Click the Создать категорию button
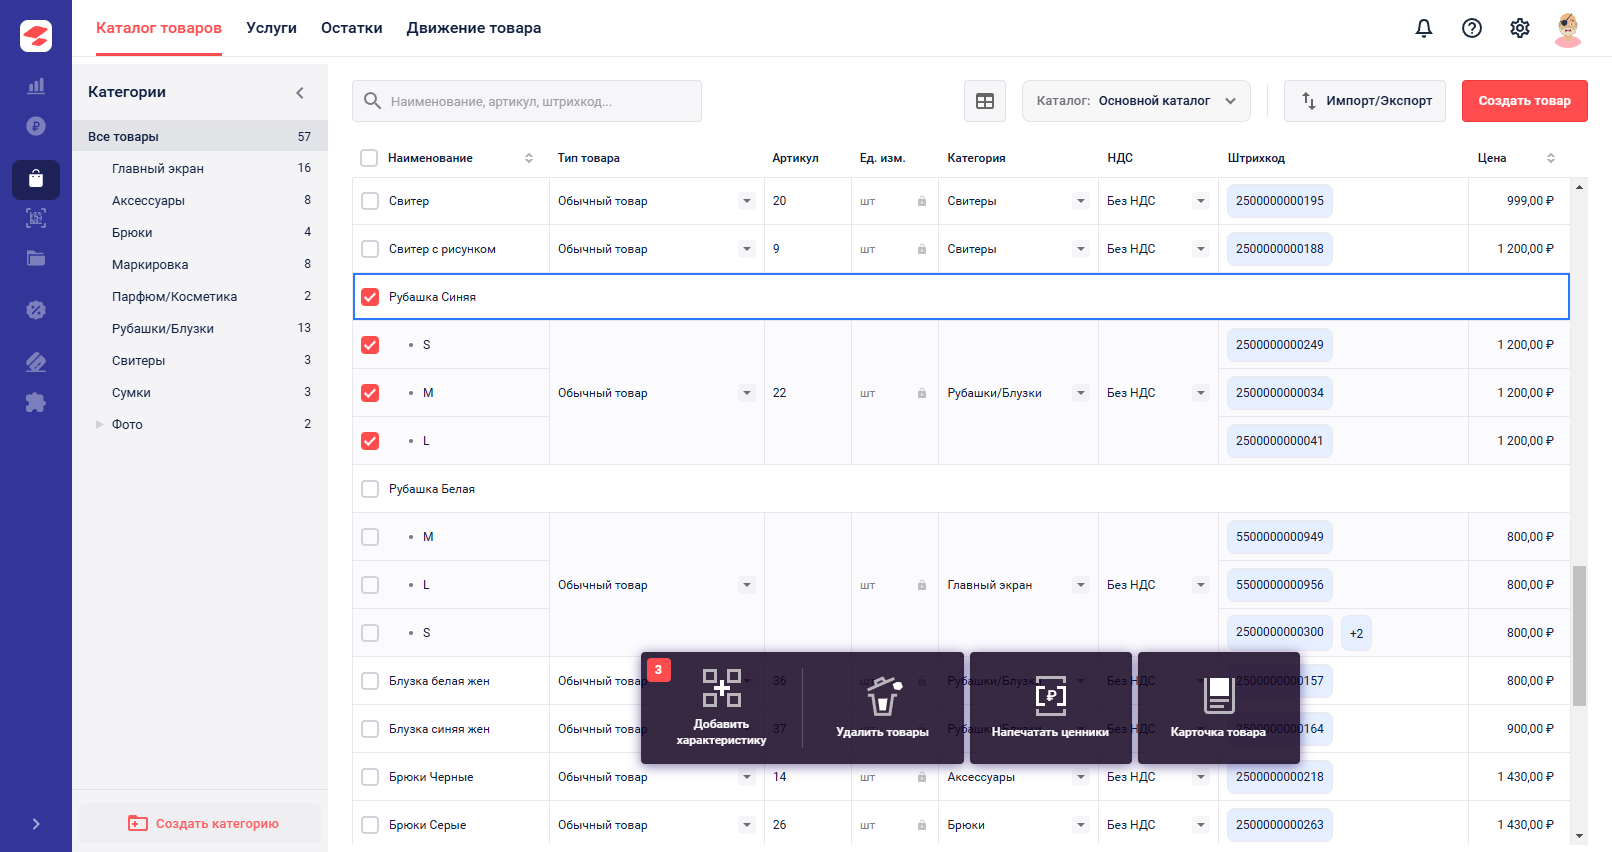This screenshot has height=852, width=1612. (x=201, y=823)
